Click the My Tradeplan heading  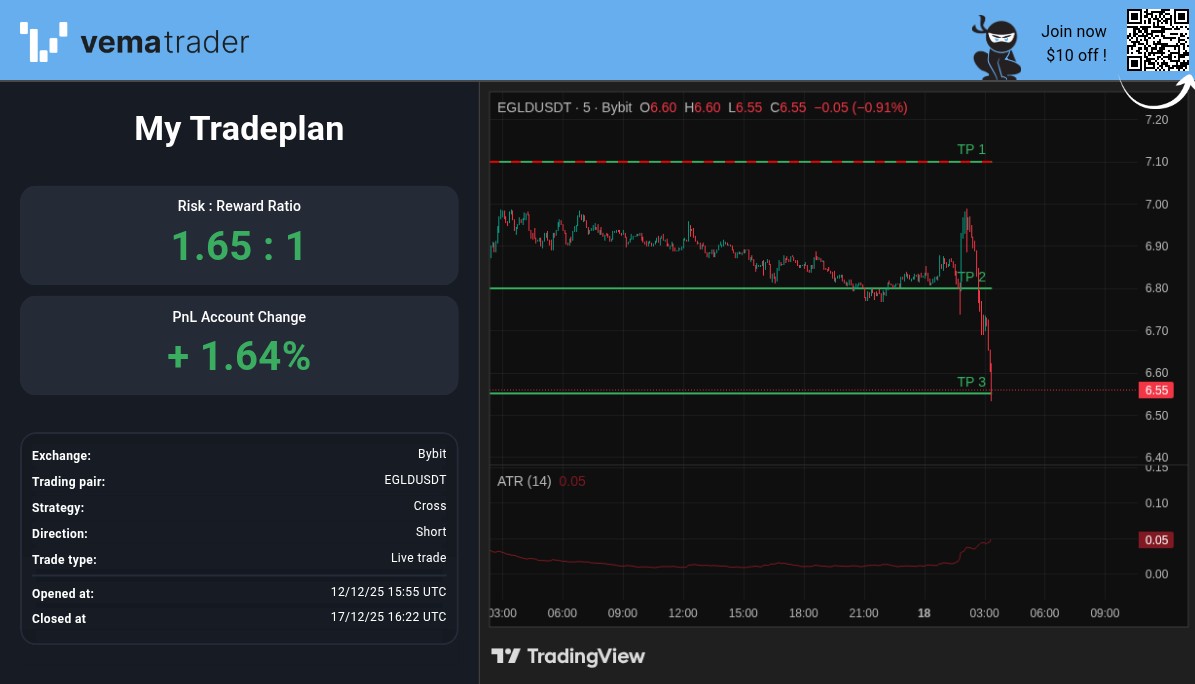click(x=239, y=129)
